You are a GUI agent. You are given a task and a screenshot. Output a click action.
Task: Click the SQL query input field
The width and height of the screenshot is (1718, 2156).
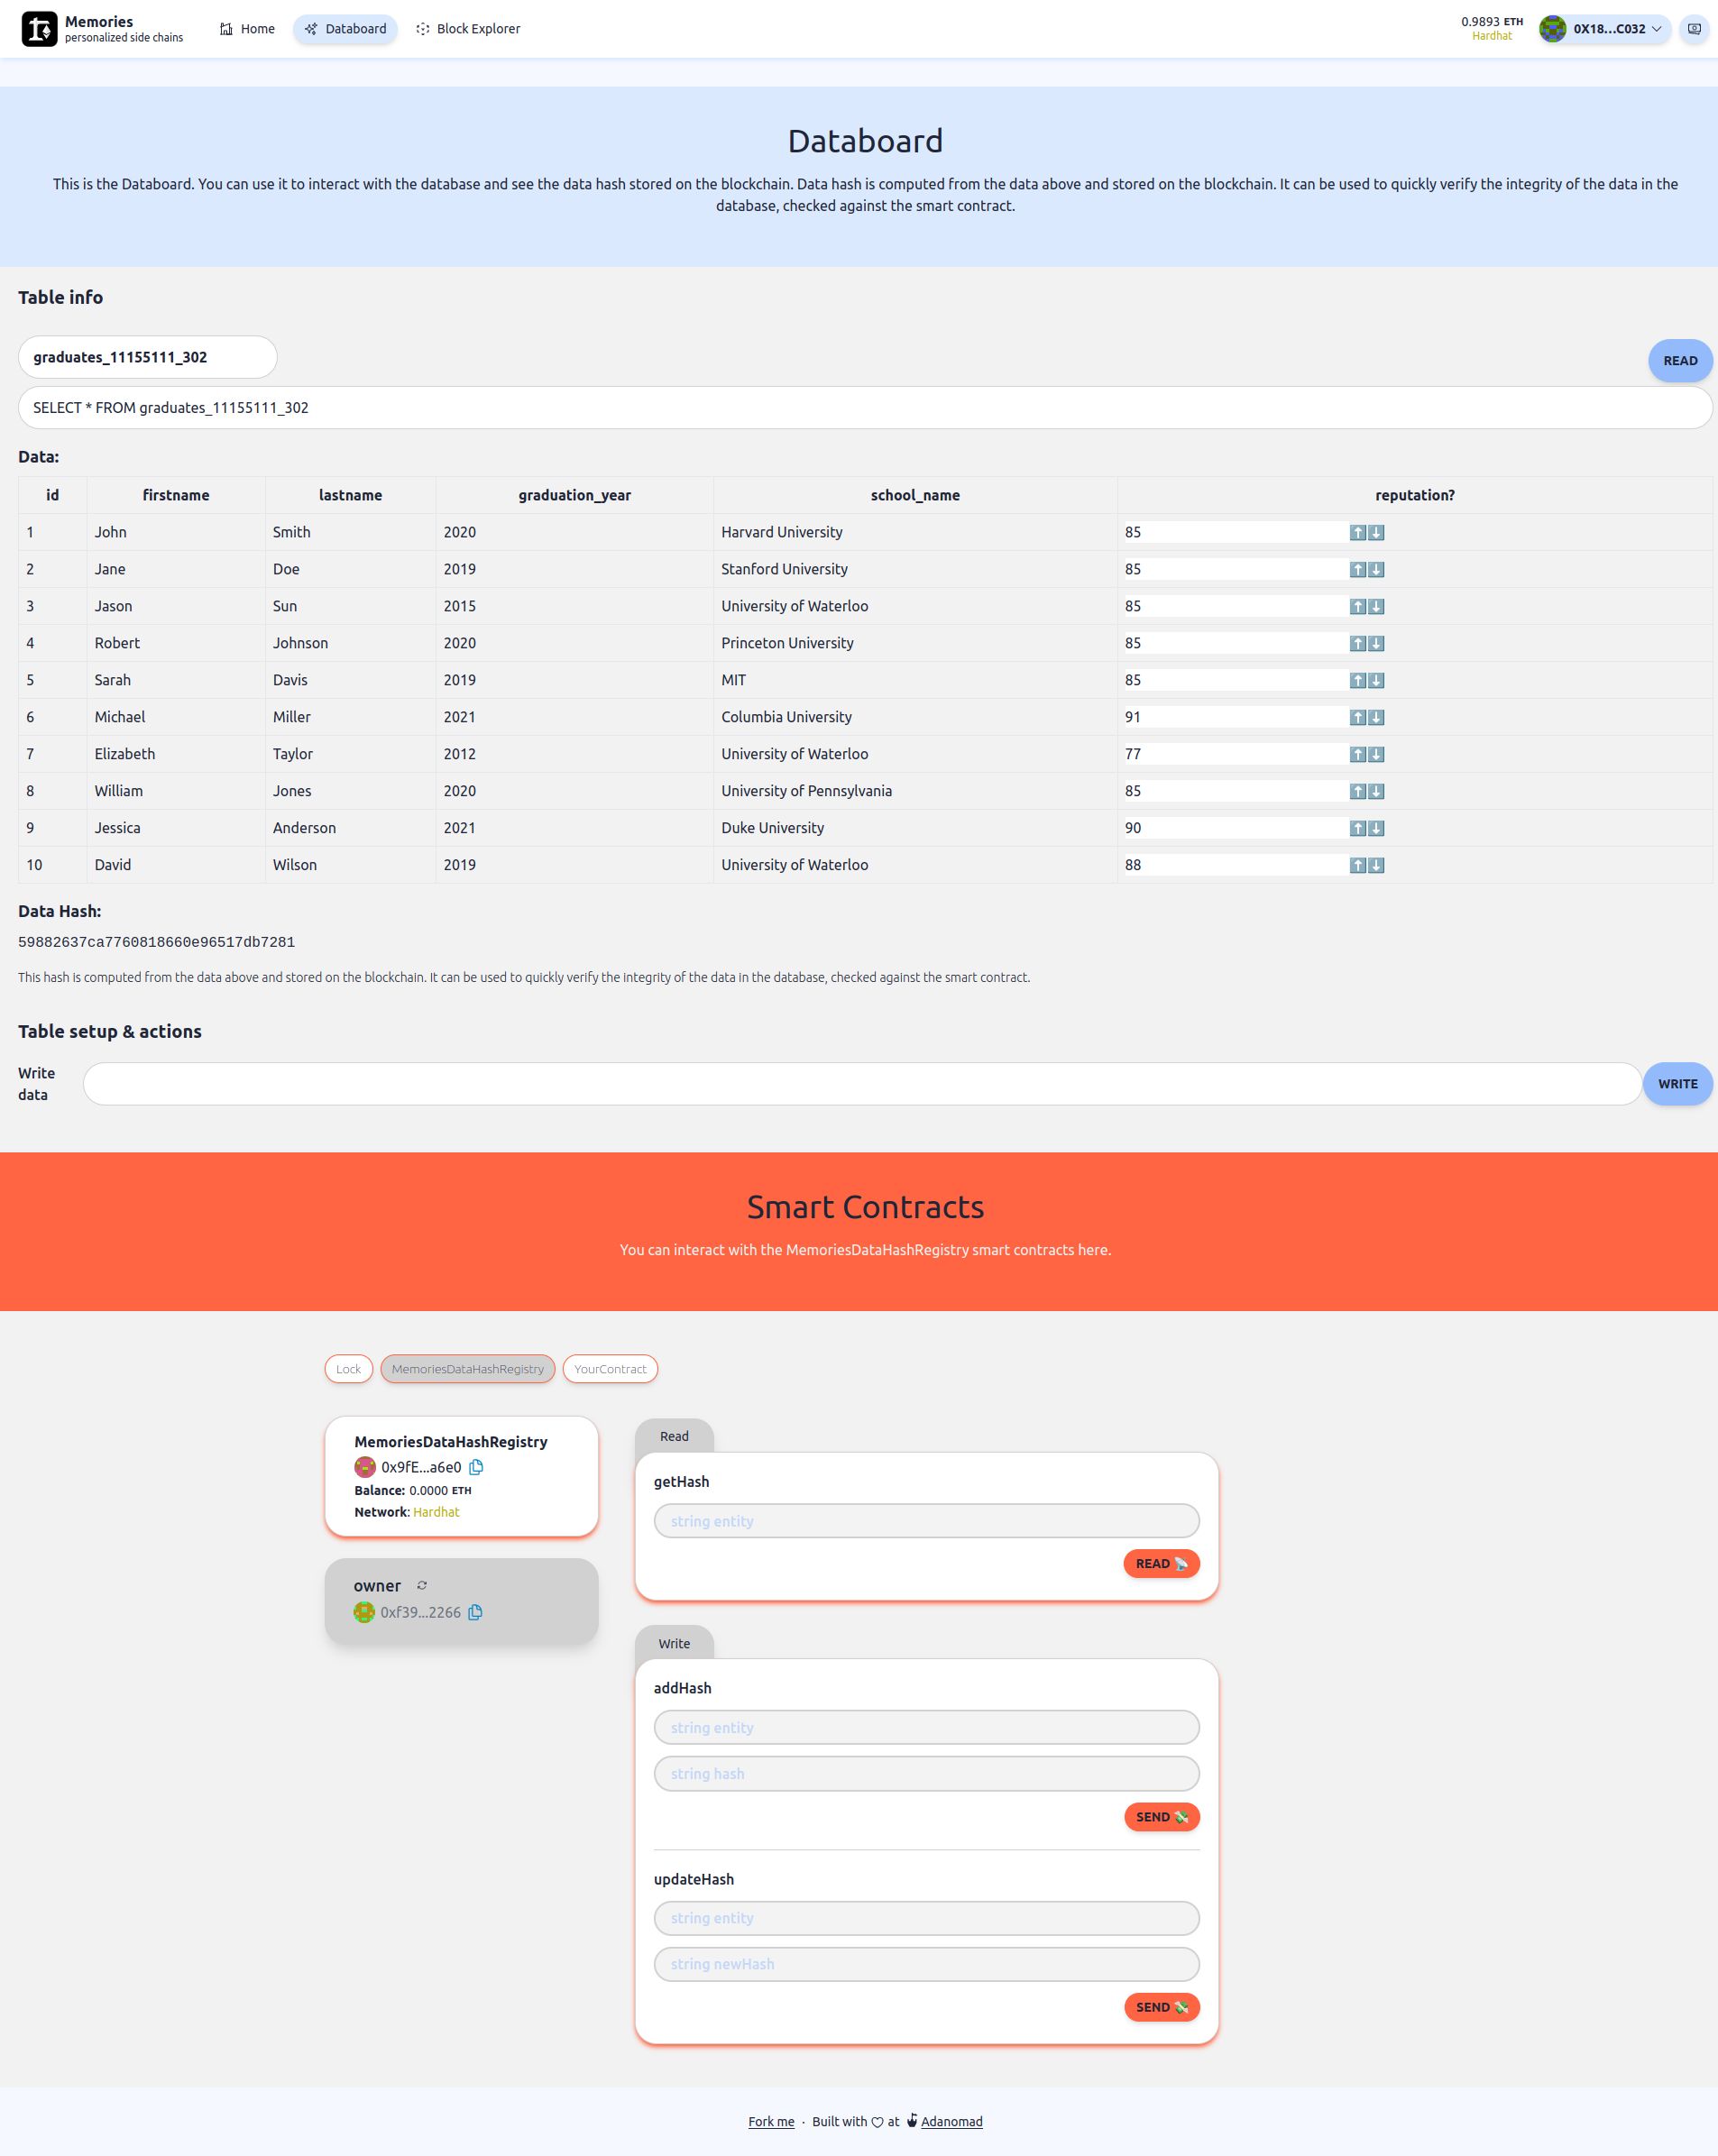click(x=865, y=408)
